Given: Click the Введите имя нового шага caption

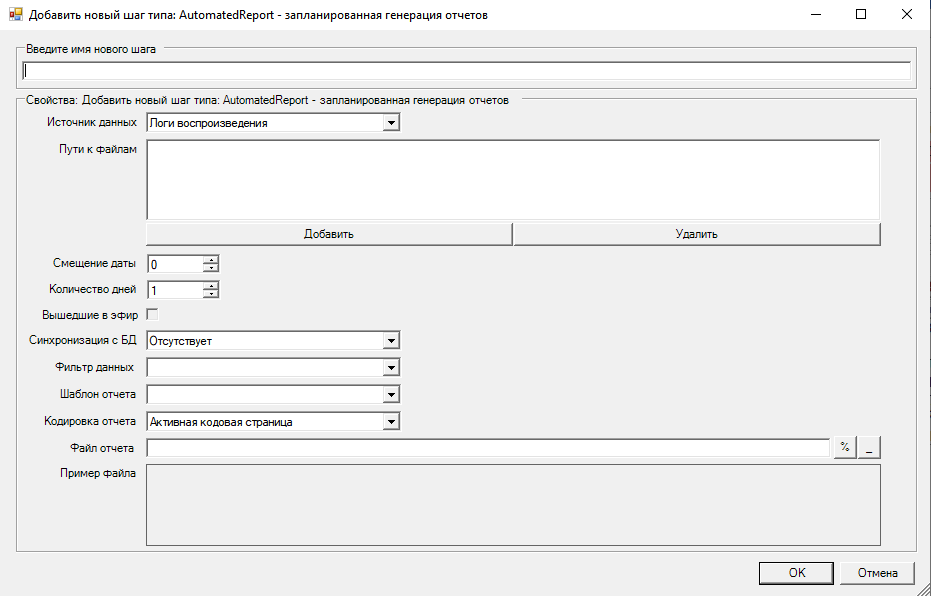Looking at the screenshot, I should (x=91, y=49).
